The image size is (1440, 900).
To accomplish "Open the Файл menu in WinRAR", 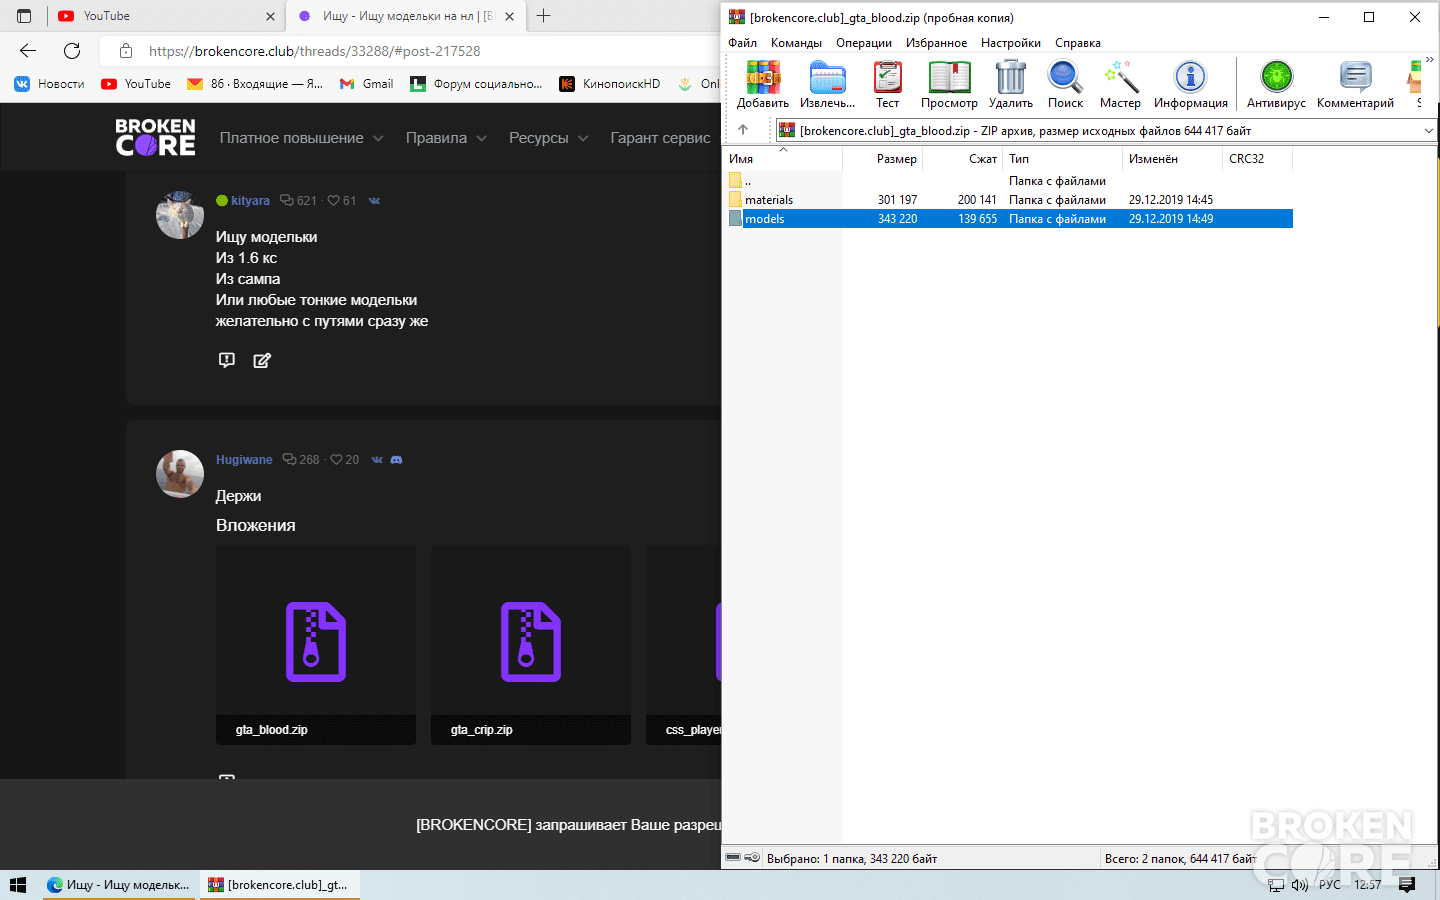I will (742, 43).
